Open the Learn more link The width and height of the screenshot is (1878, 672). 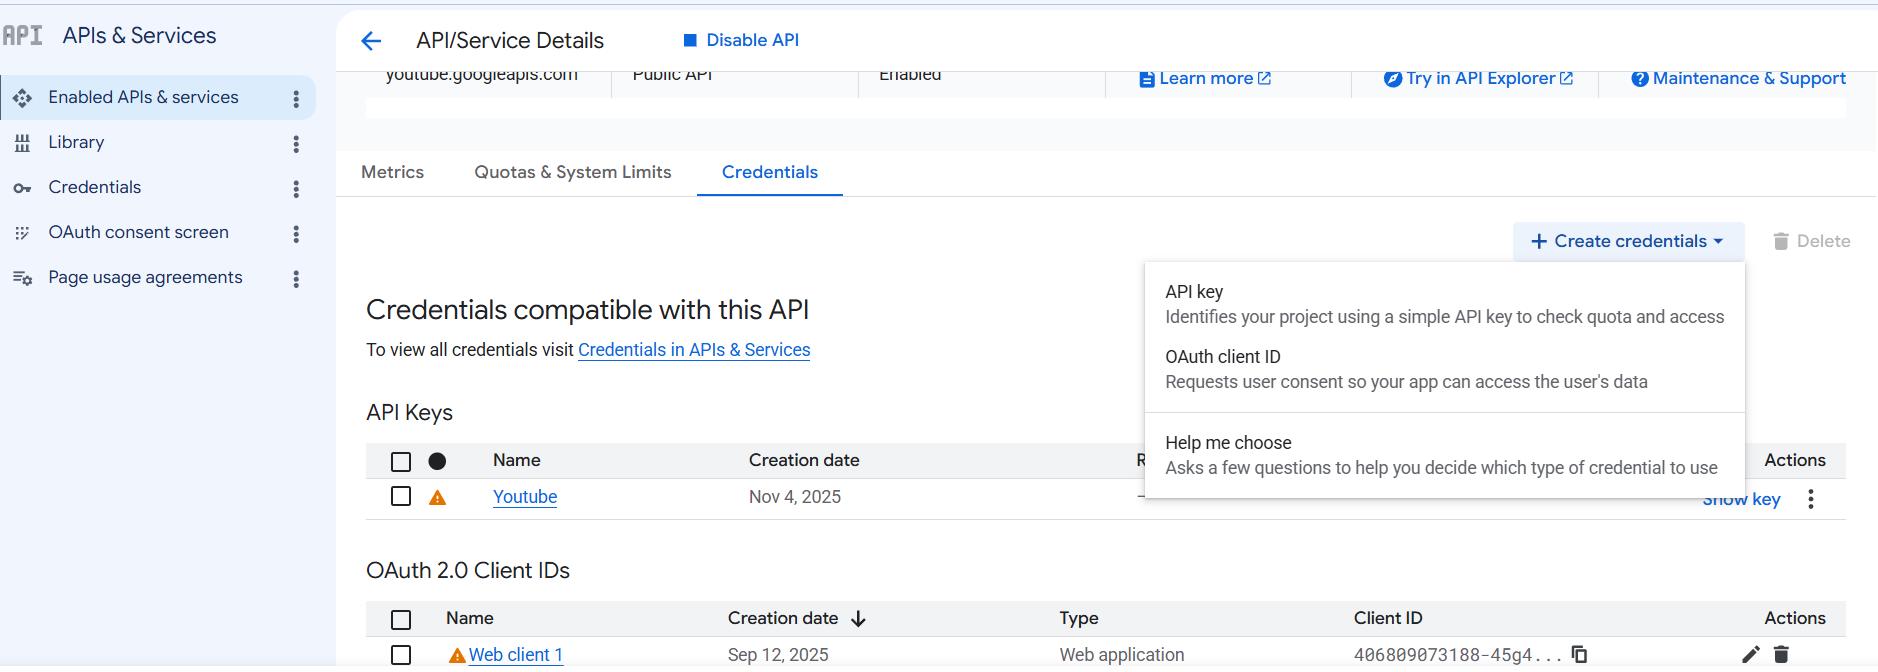click(1205, 78)
